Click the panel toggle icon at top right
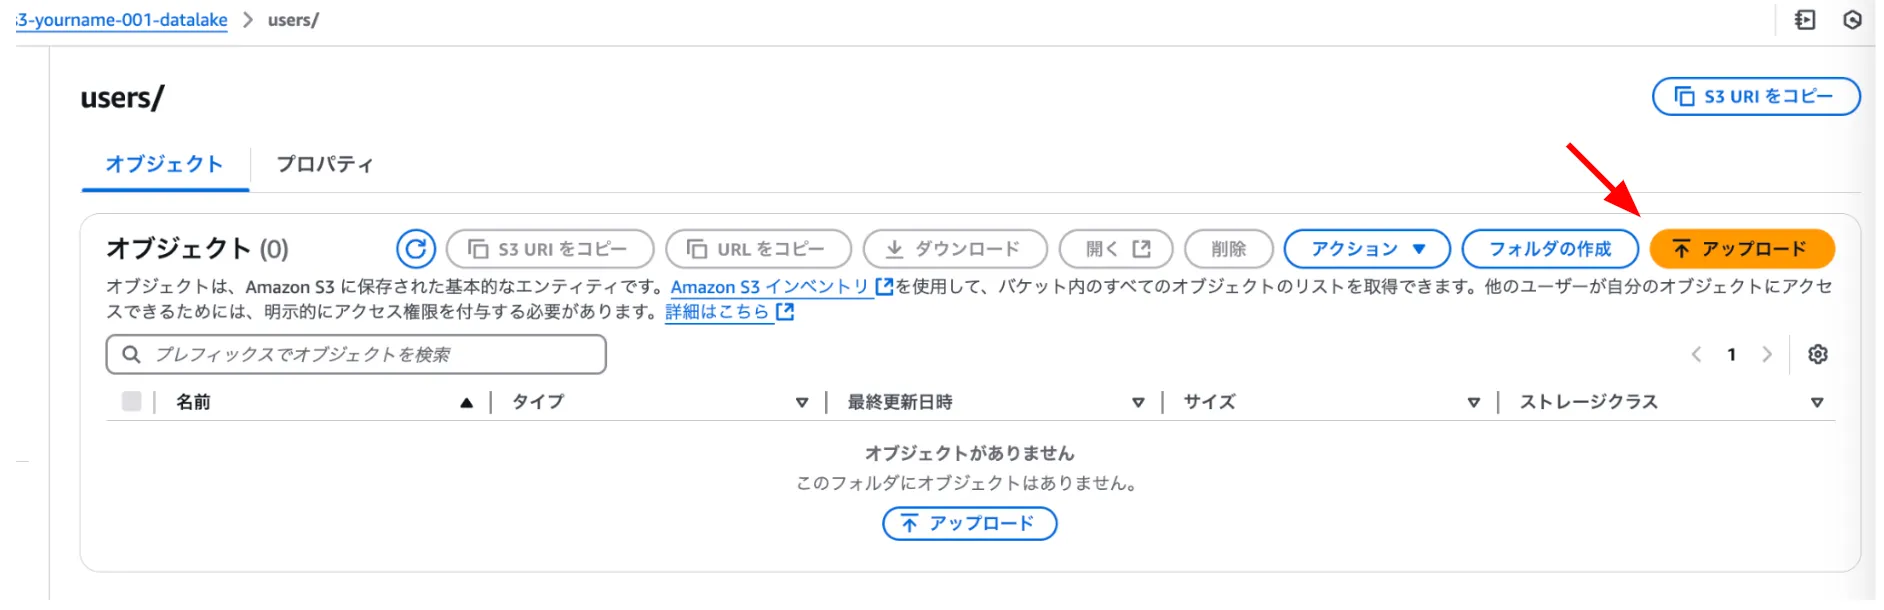This screenshot has height=610, width=1884. click(1805, 20)
